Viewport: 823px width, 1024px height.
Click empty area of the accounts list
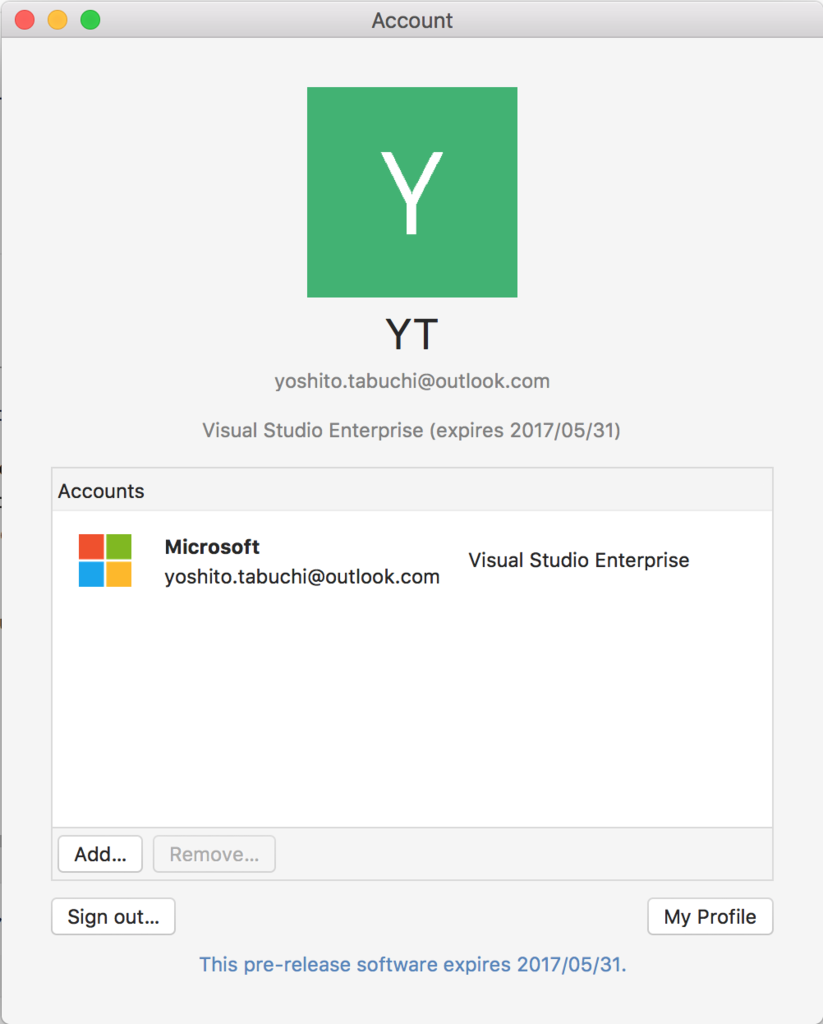(412, 712)
